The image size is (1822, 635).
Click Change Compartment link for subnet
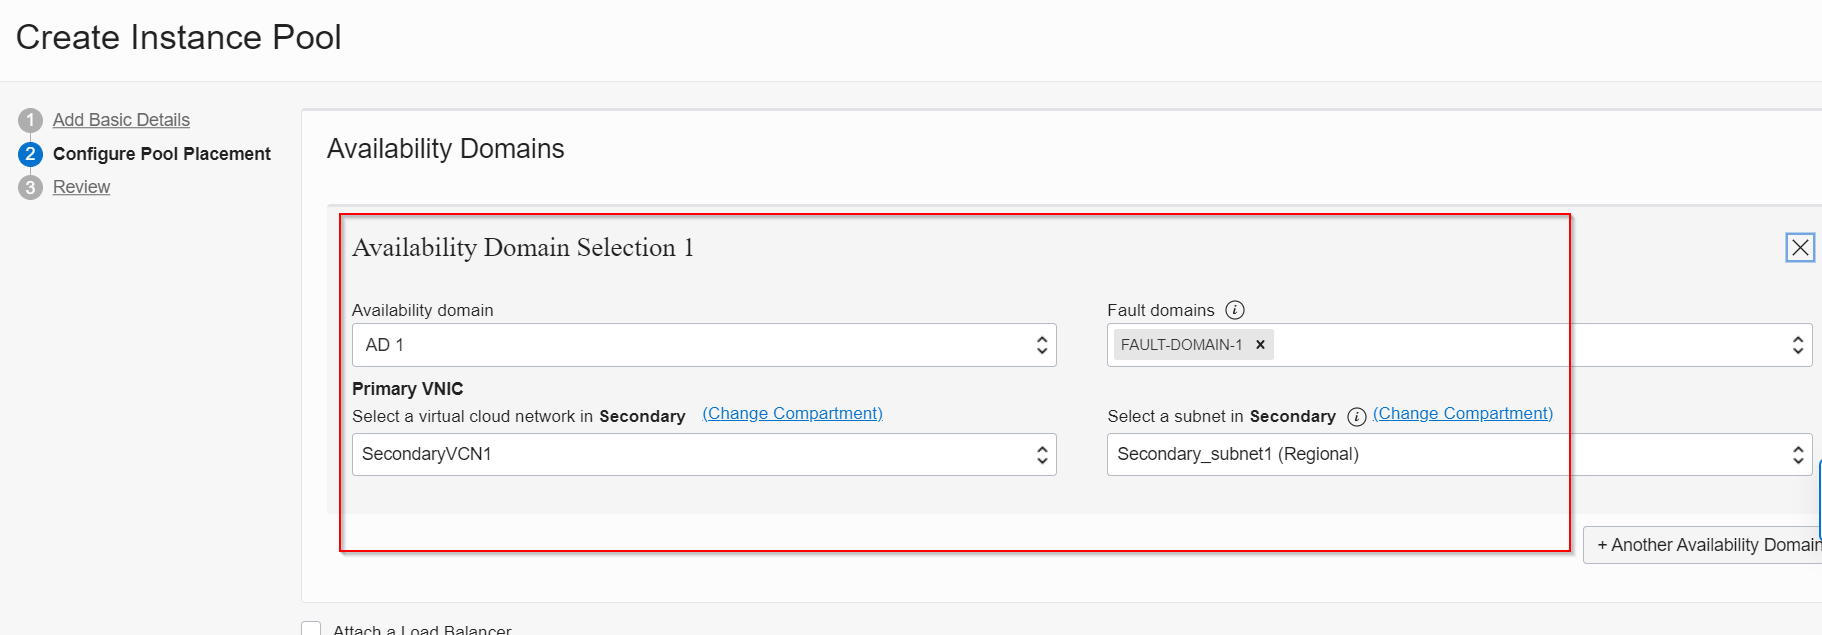[1462, 414]
